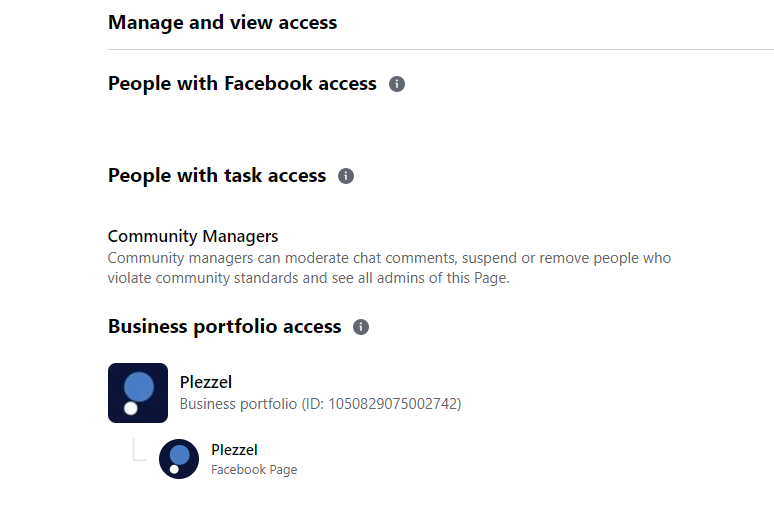Click the round Plezzel Facebook Page avatar
This screenshot has width=774, height=507.
coord(179,459)
